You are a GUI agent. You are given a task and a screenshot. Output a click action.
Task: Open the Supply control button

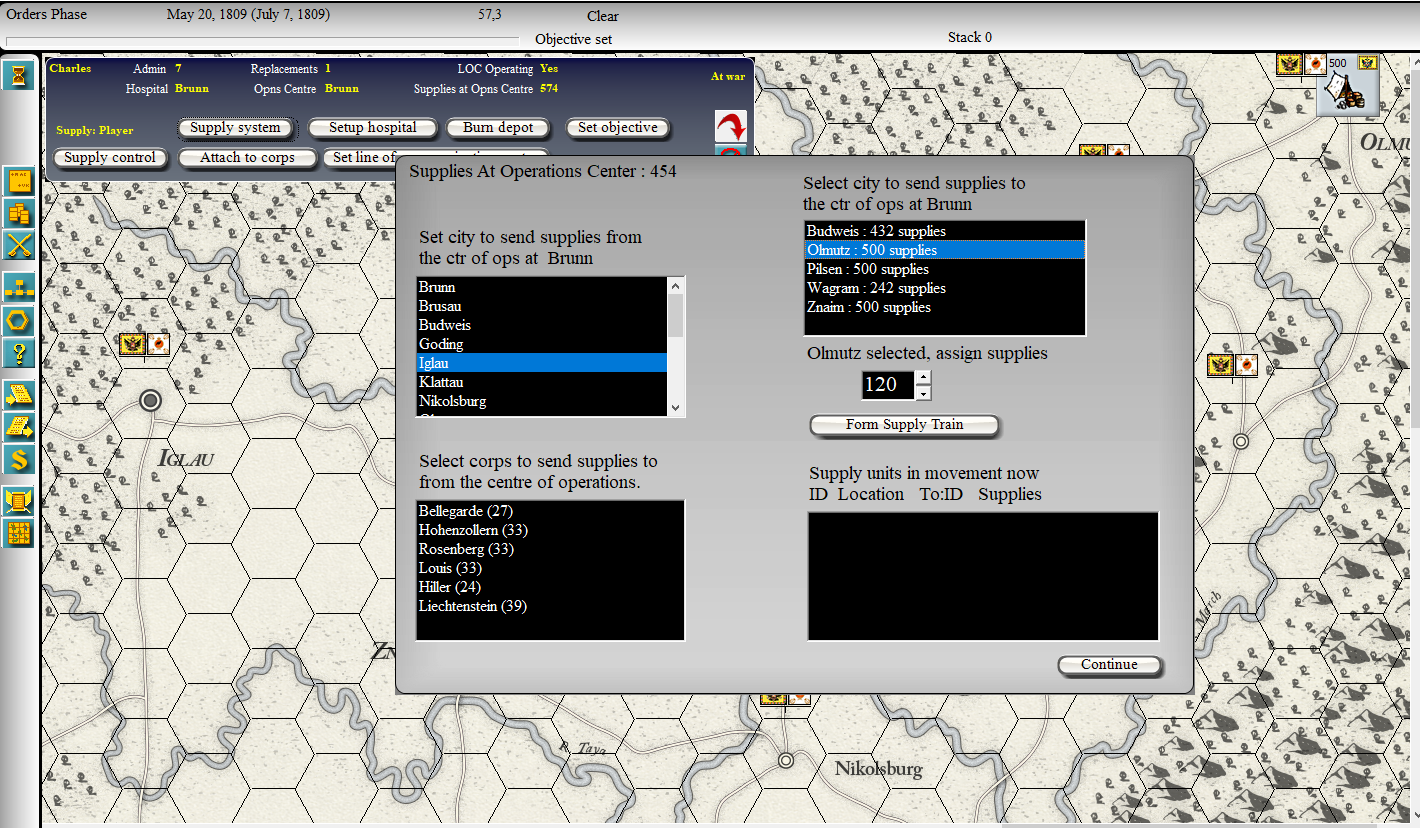[x=110, y=158]
